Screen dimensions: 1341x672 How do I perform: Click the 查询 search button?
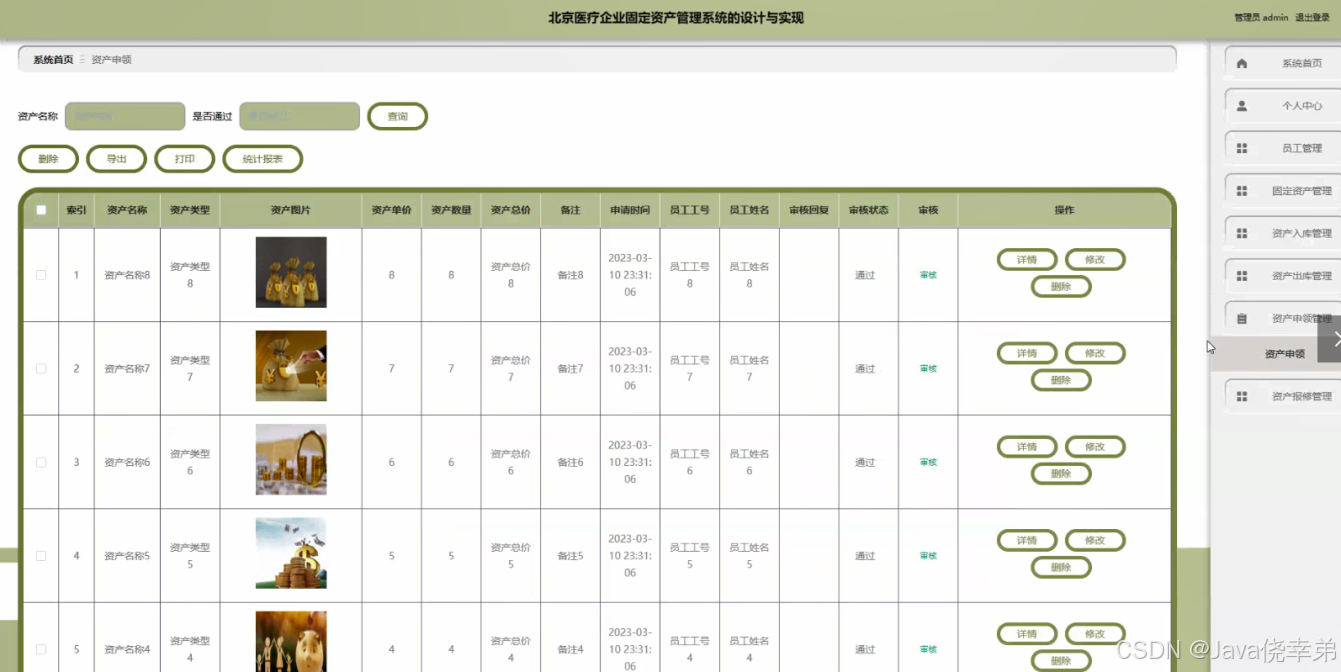click(398, 116)
